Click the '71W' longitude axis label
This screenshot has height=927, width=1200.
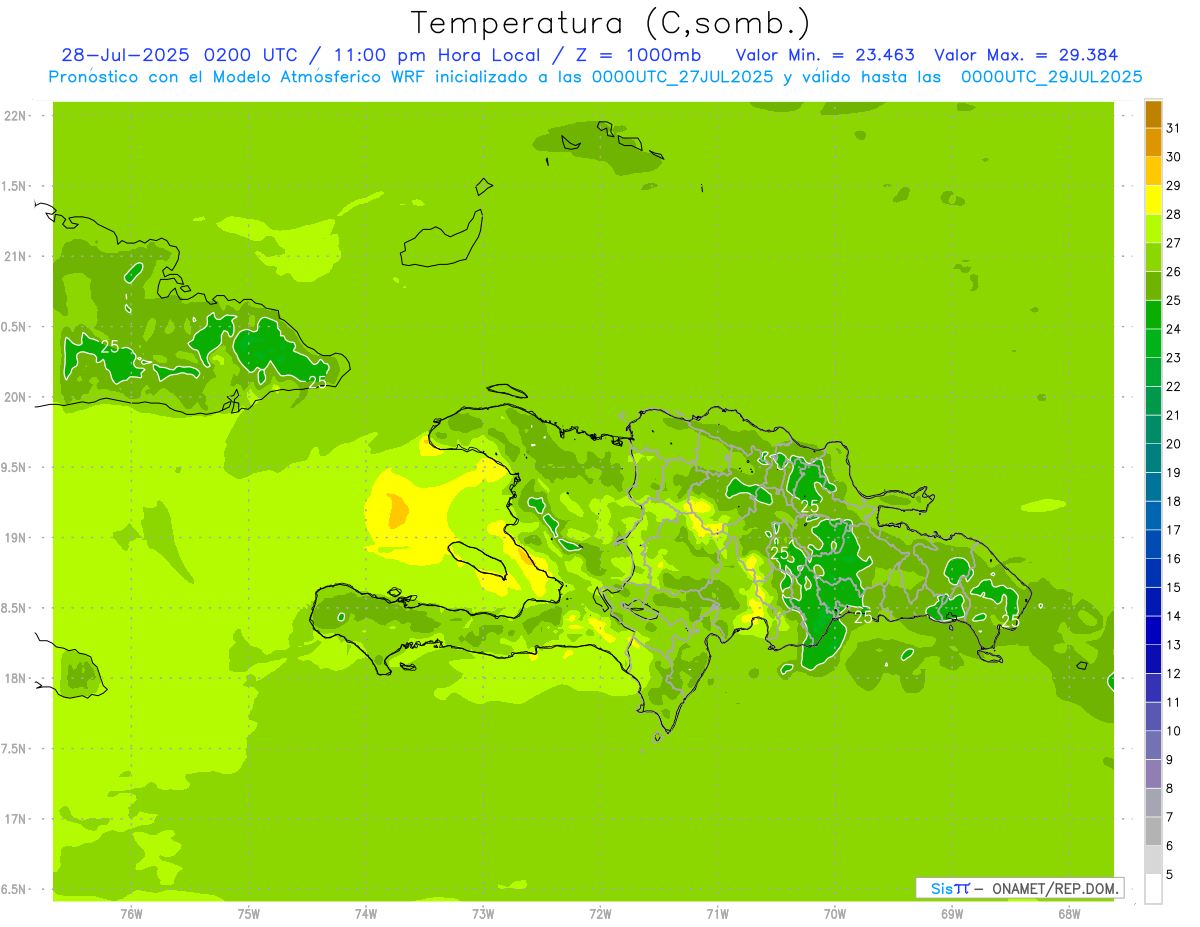(x=717, y=914)
